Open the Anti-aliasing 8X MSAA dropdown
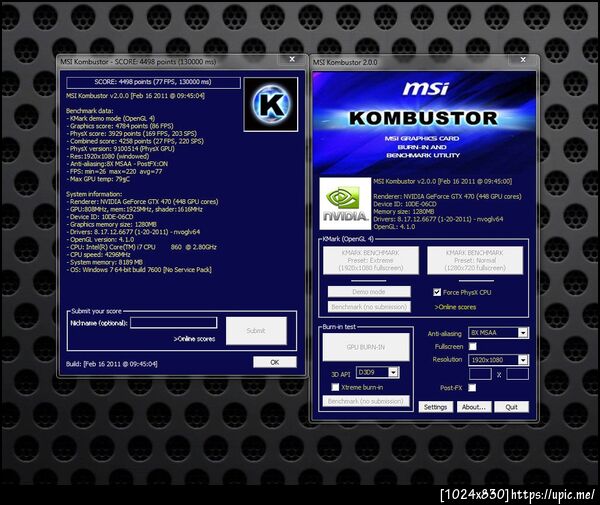600x505 pixels. tap(499, 333)
